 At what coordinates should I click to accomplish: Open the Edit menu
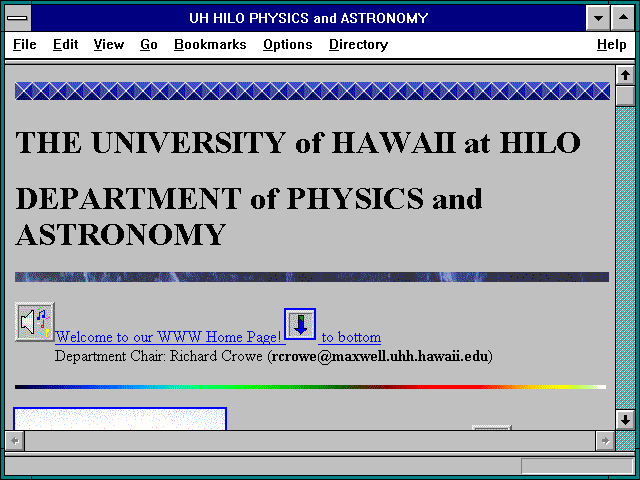[x=65, y=44]
